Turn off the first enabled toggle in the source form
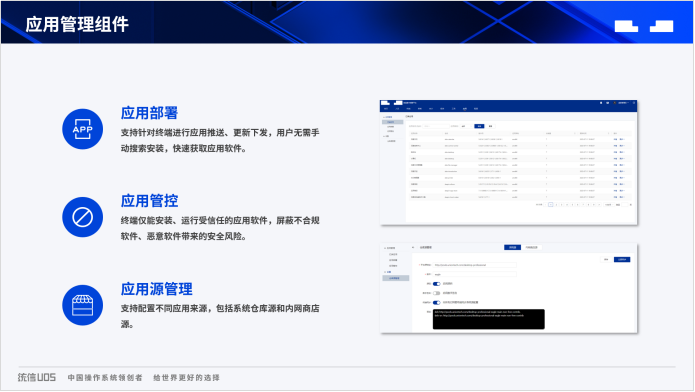This screenshot has height=392, width=695. tap(437, 284)
